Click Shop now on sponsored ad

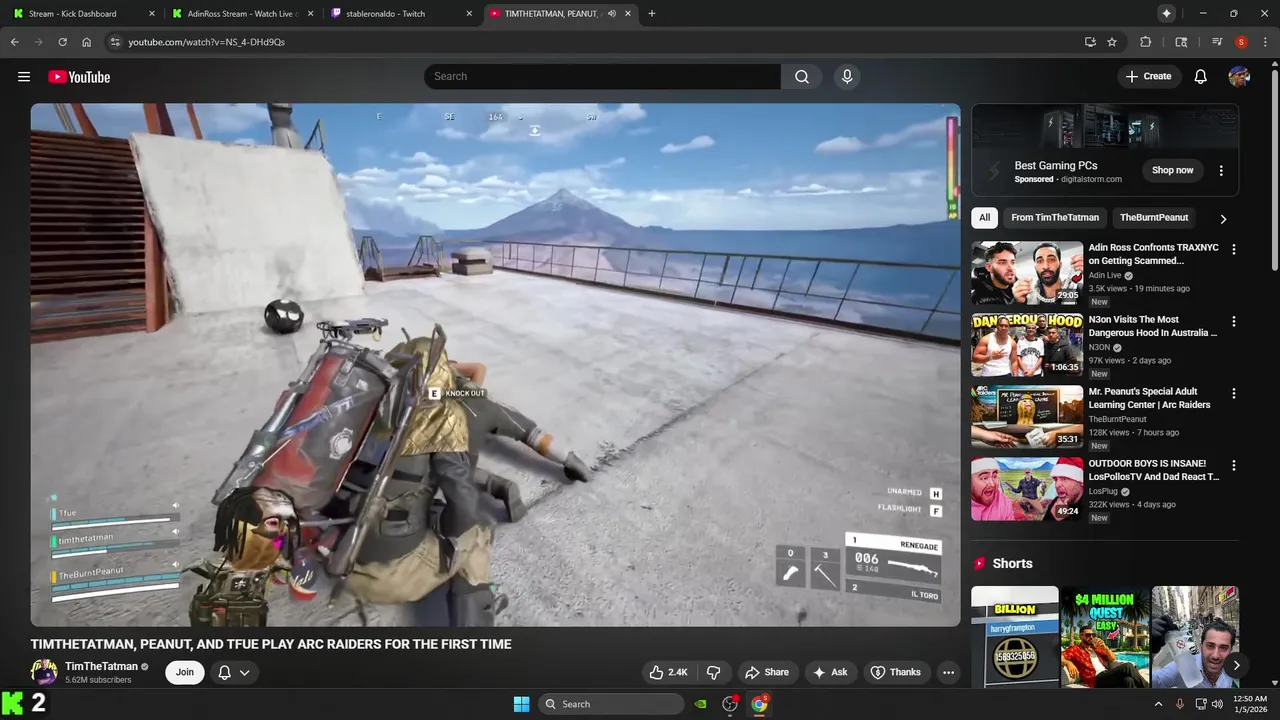[x=1172, y=170]
